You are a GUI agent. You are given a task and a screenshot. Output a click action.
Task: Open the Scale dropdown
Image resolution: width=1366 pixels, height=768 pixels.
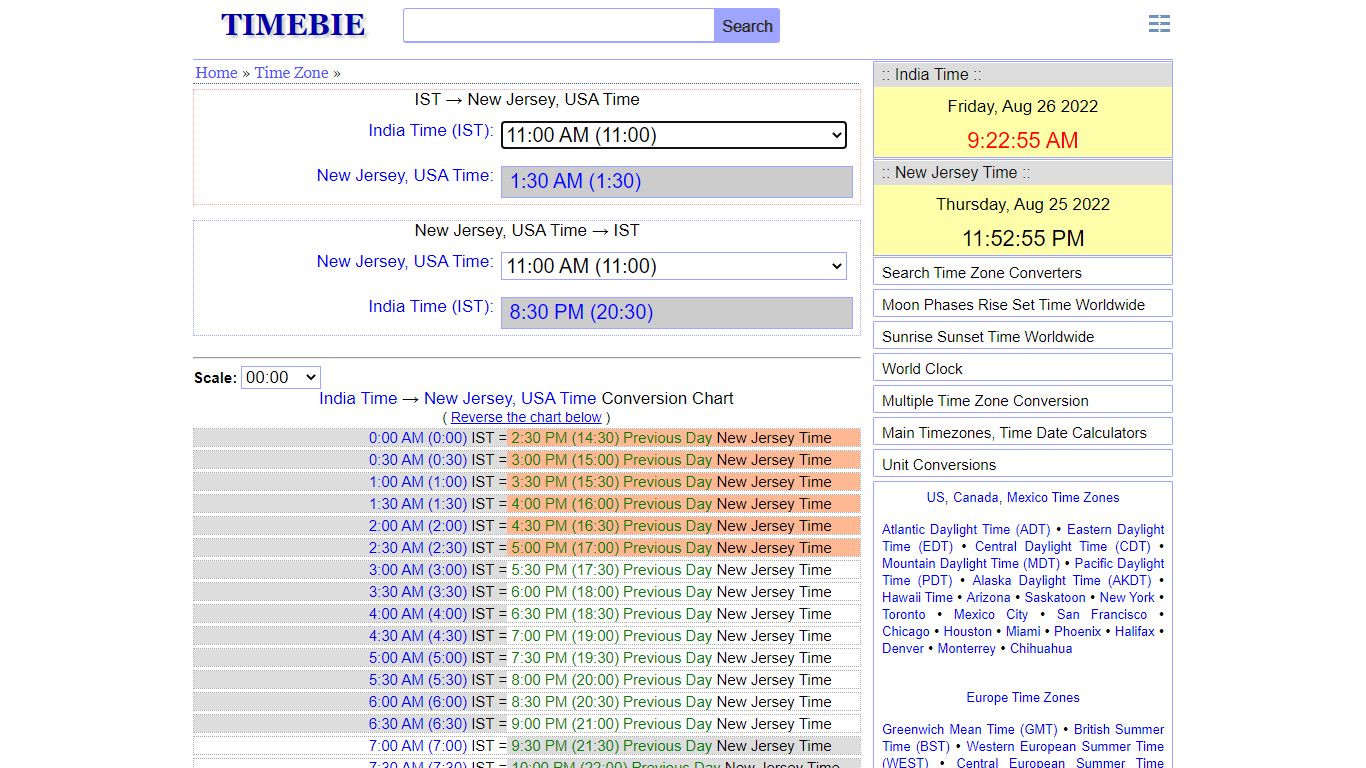tap(281, 377)
